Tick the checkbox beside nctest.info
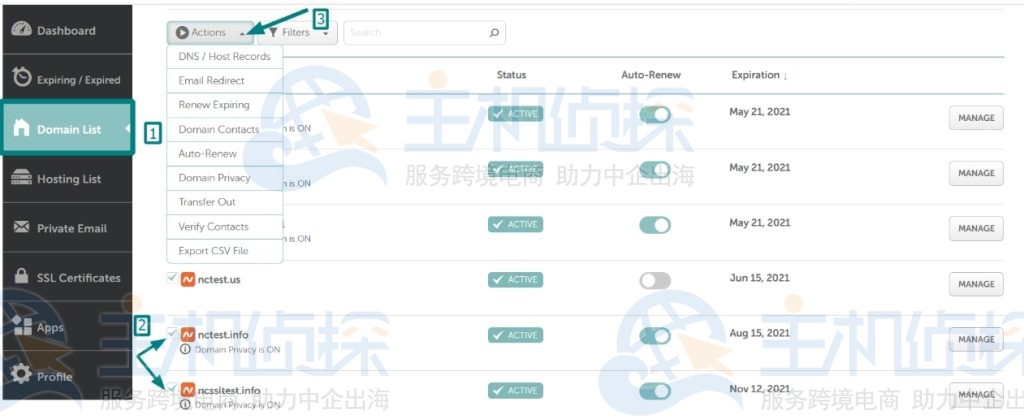Image resolution: width=1024 pixels, height=419 pixels. tap(172, 334)
